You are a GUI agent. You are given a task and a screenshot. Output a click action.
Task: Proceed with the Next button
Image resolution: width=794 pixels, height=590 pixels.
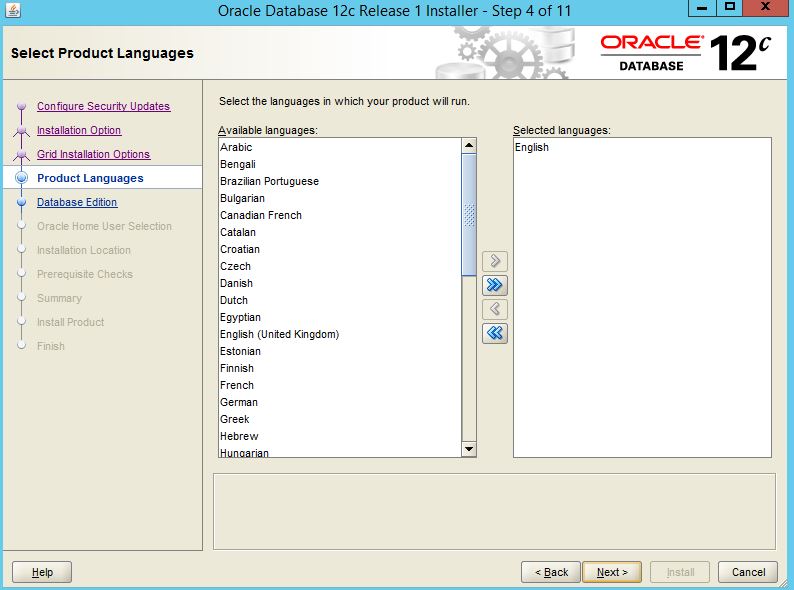[612, 572]
